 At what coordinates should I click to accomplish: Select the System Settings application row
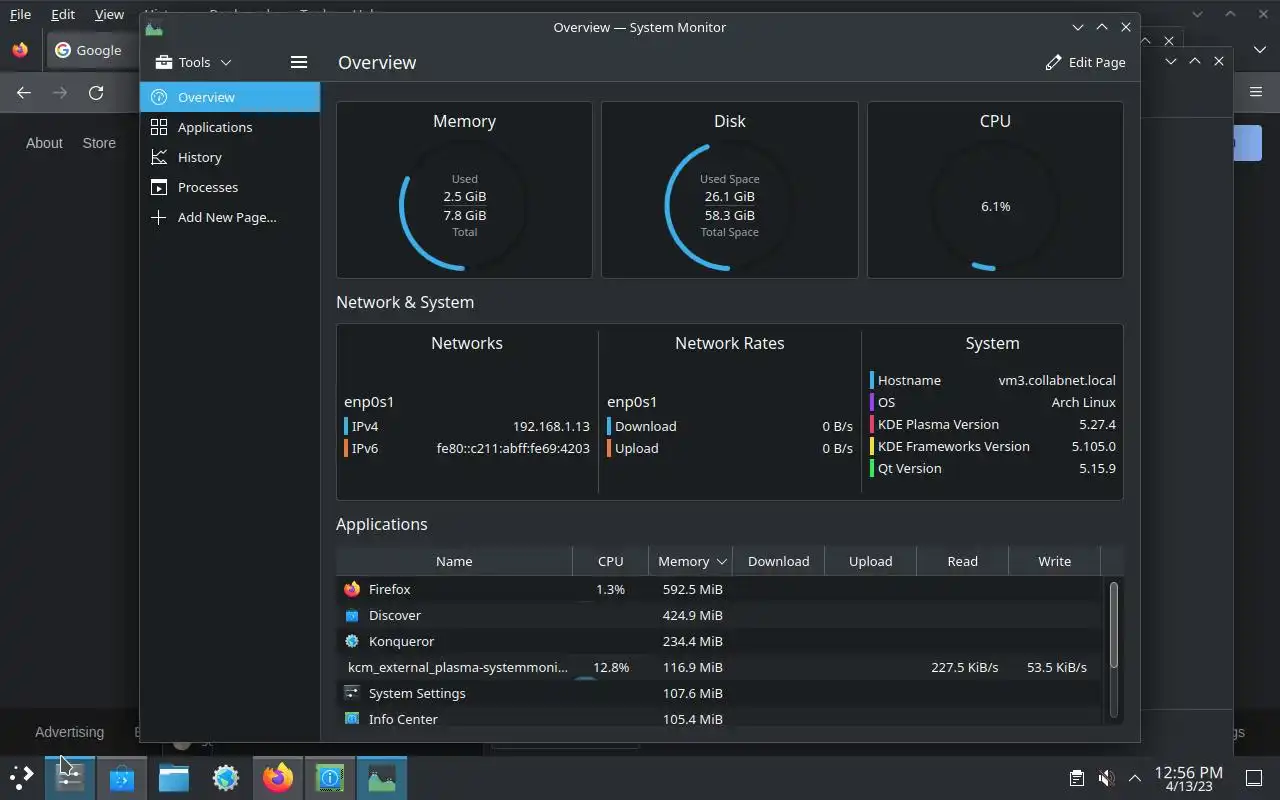point(720,693)
